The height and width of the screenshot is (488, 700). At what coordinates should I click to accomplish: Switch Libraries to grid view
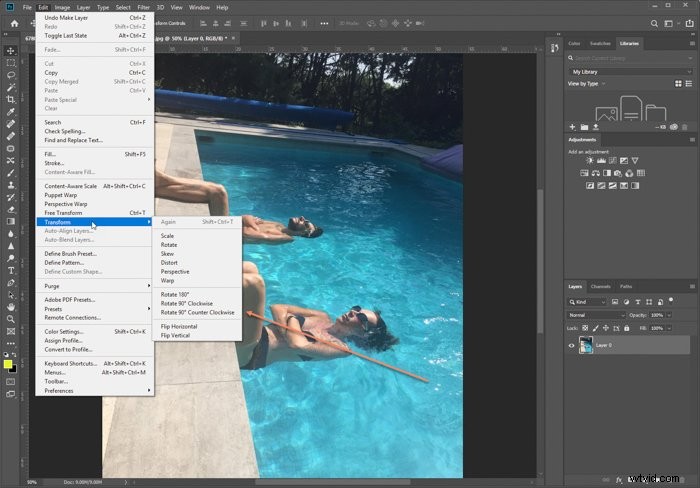tap(678, 83)
